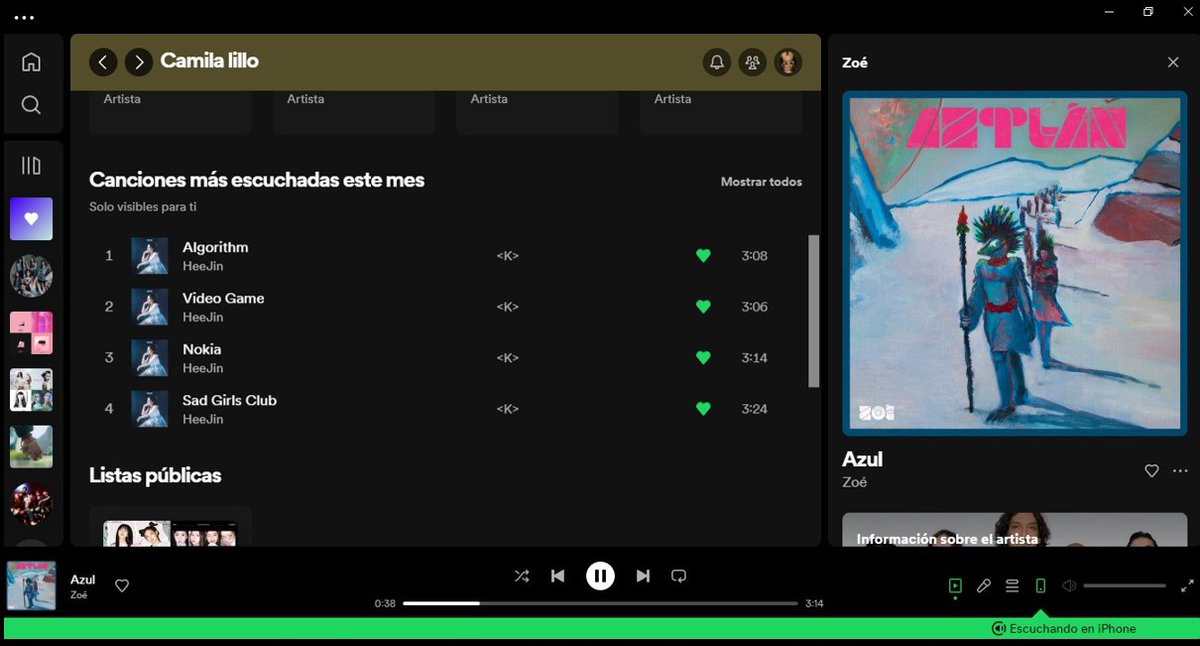Restore down the window

coord(1148,12)
